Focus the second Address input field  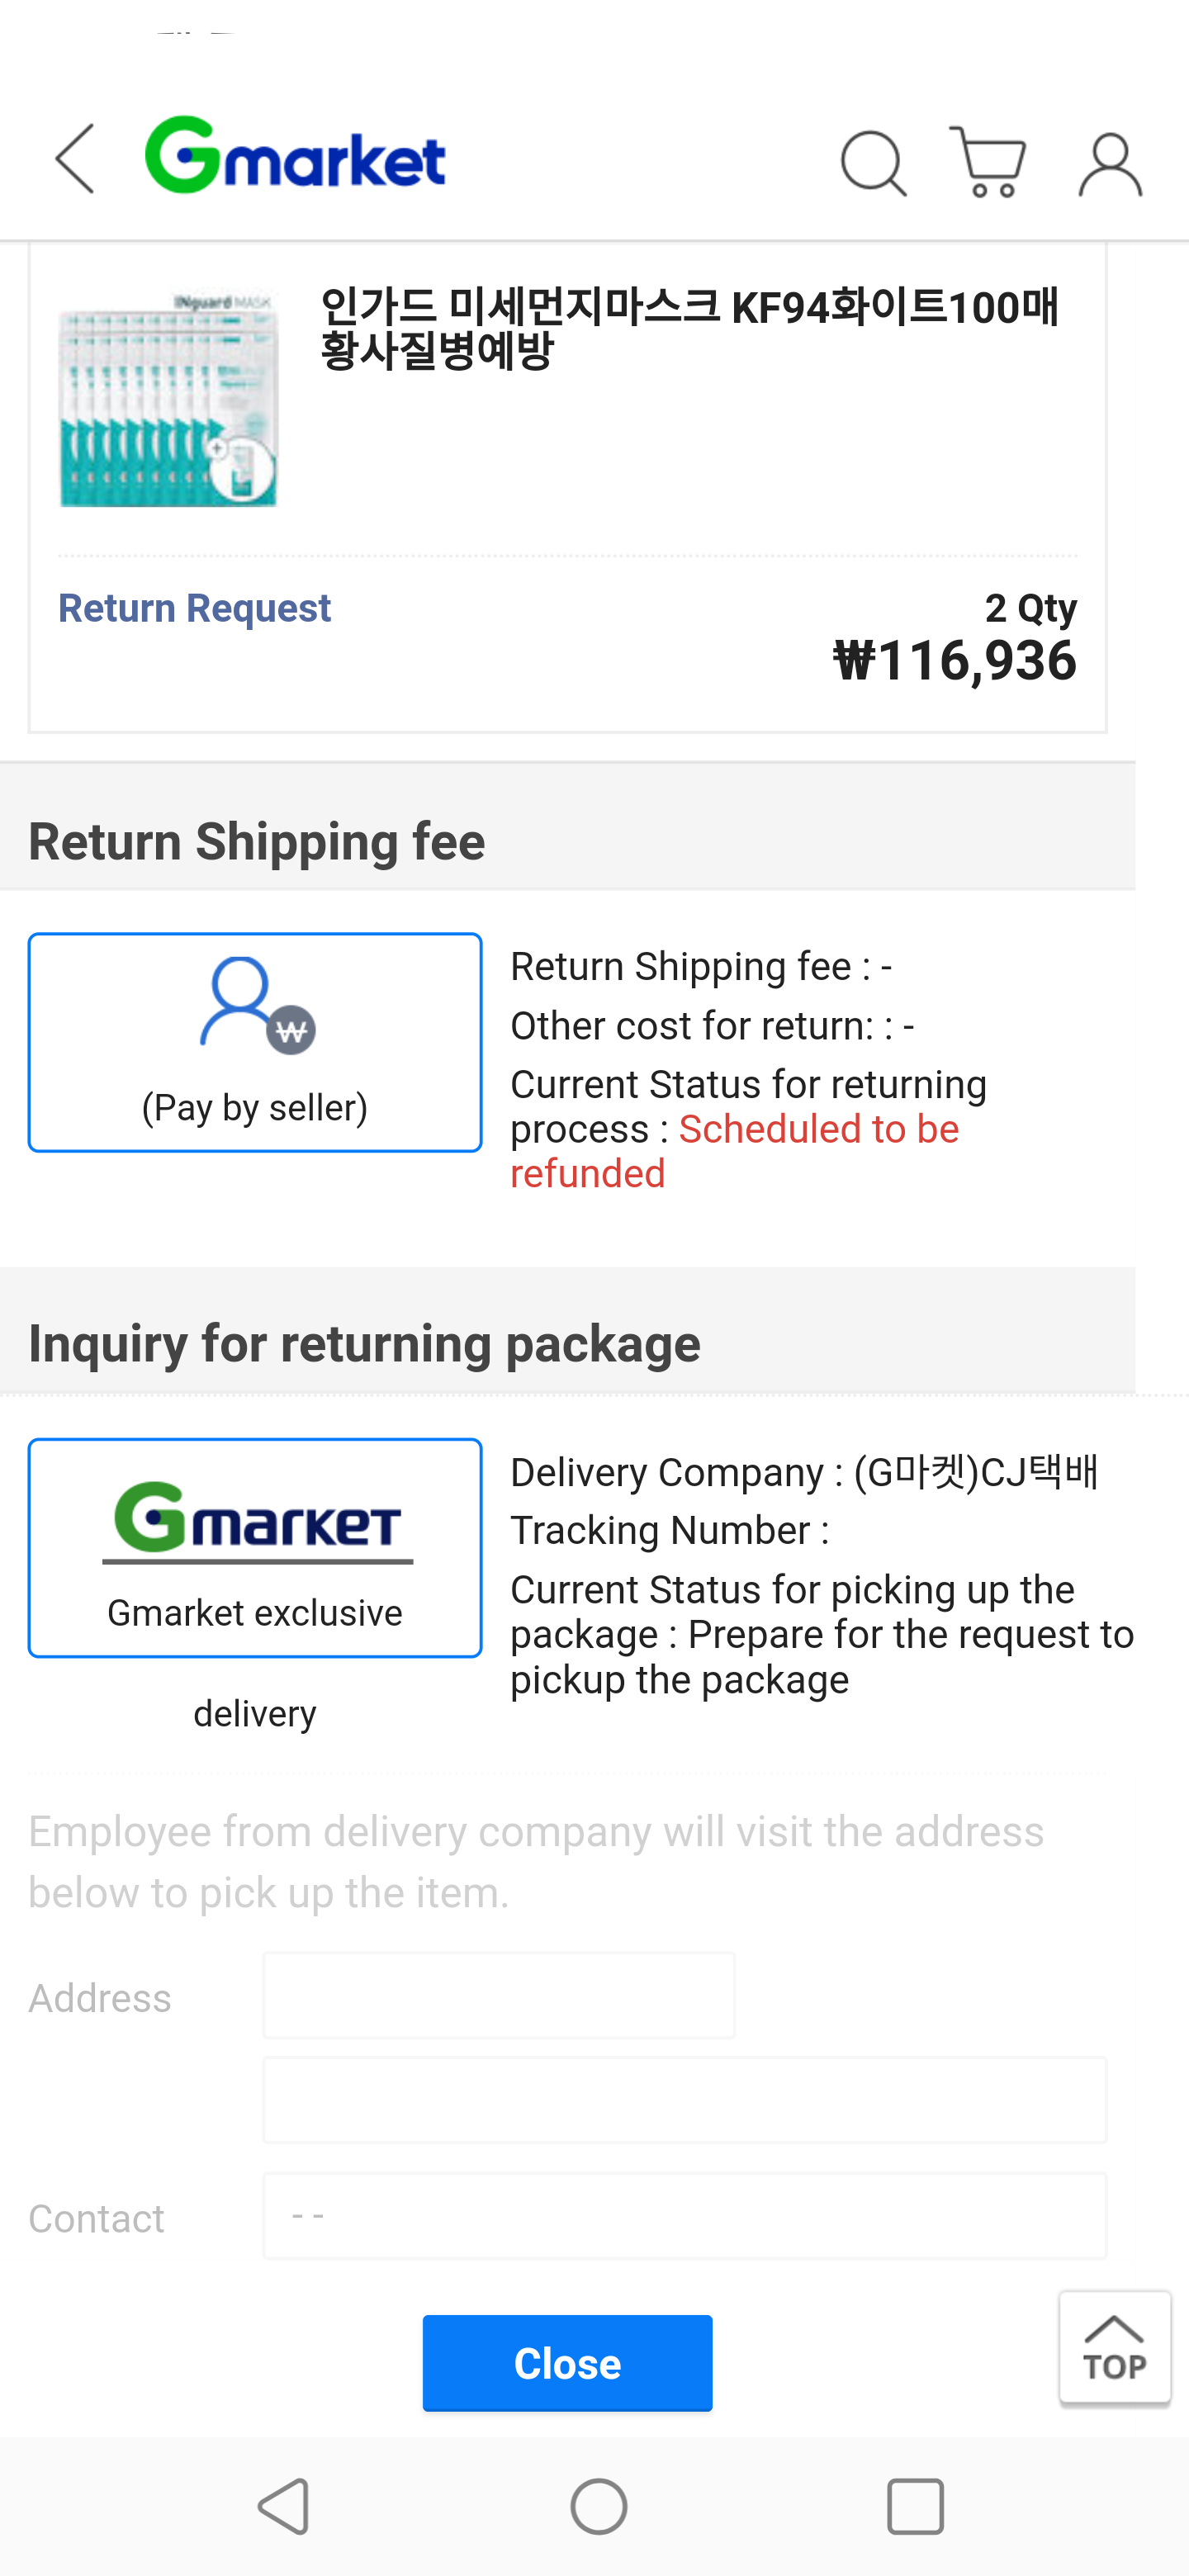click(685, 2100)
